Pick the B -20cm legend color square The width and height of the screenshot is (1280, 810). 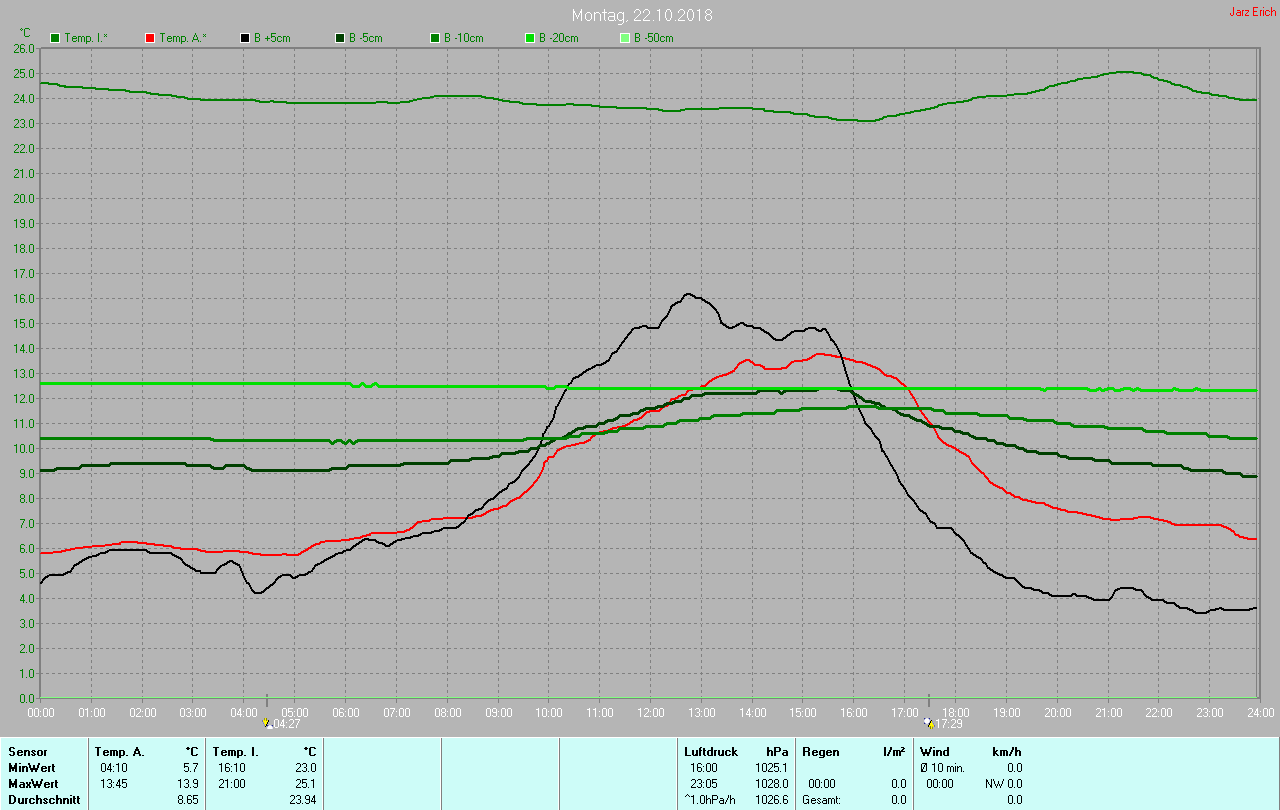point(530,38)
